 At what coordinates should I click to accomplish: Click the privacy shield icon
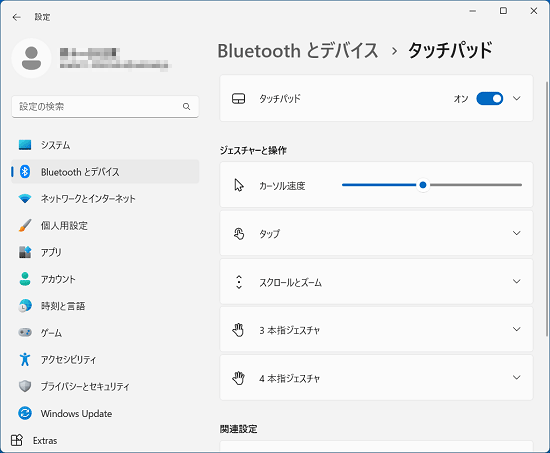25,386
